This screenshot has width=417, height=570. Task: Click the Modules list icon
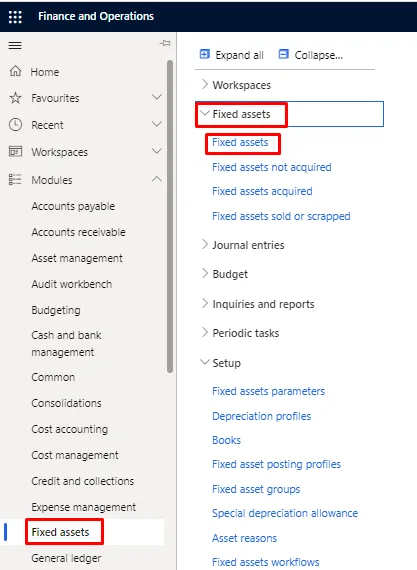click(x=15, y=179)
